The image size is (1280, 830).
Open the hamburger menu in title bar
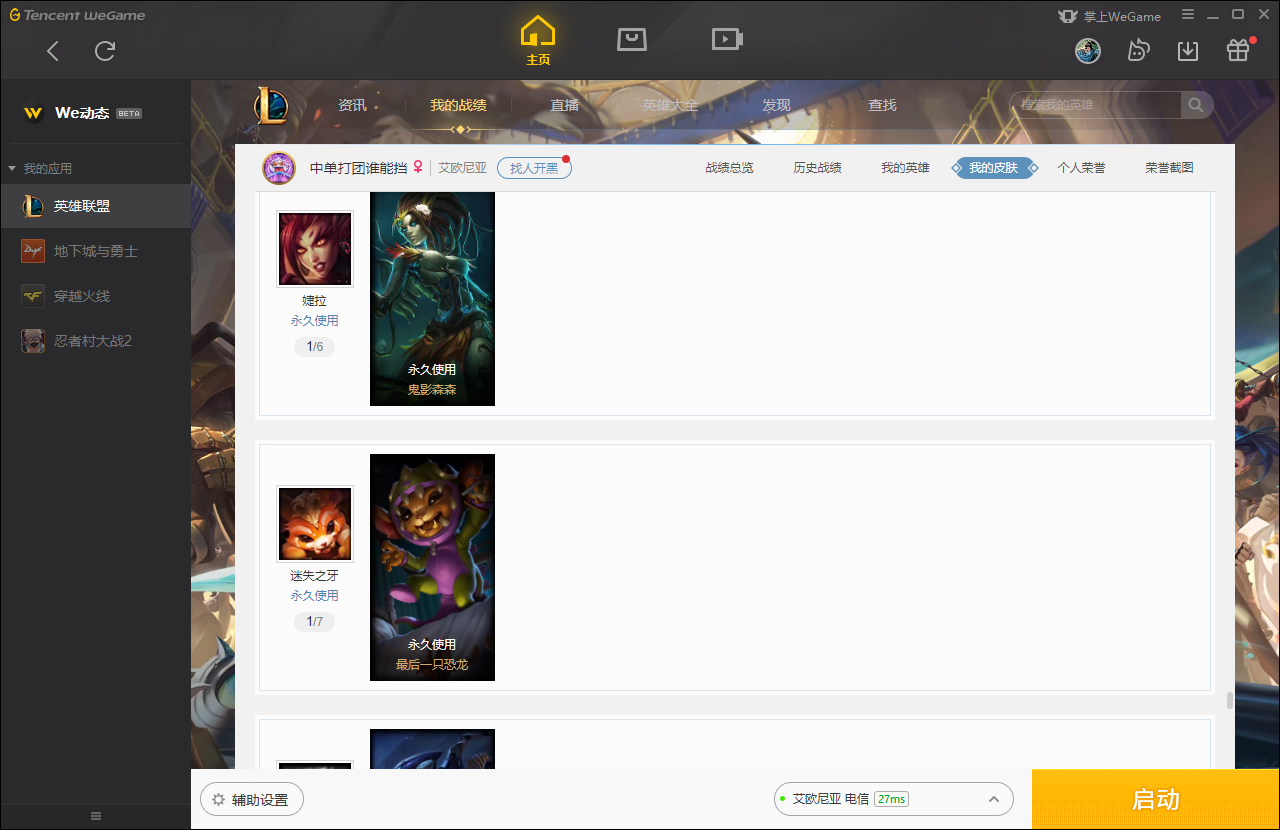[1188, 14]
